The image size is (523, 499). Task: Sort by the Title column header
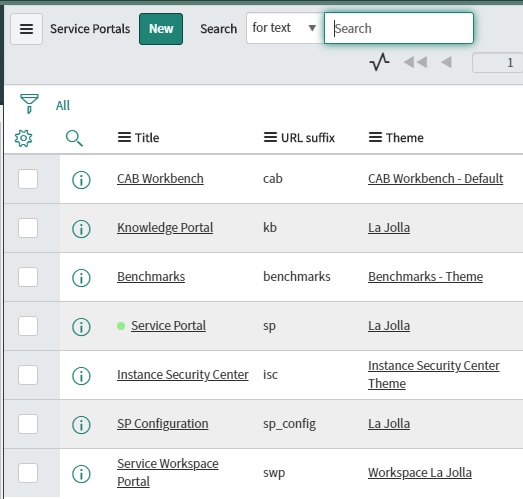[147, 138]
